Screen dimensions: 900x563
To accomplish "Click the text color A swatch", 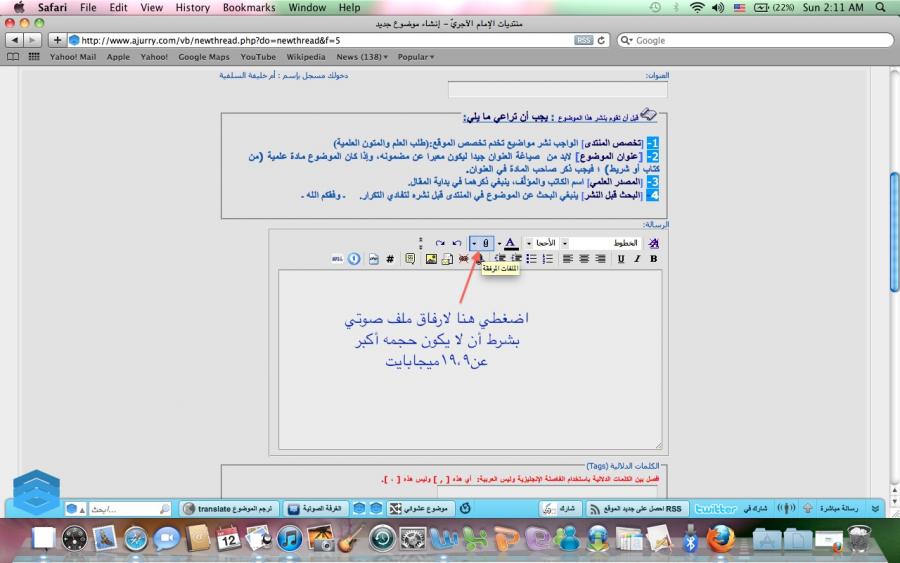I will (x=510, y=243).
